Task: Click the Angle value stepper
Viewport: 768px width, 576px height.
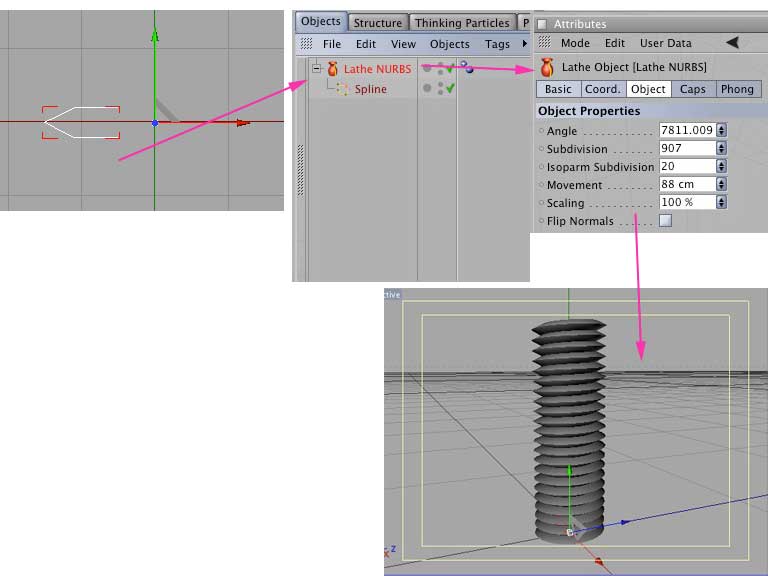Action: pos(721,130)
